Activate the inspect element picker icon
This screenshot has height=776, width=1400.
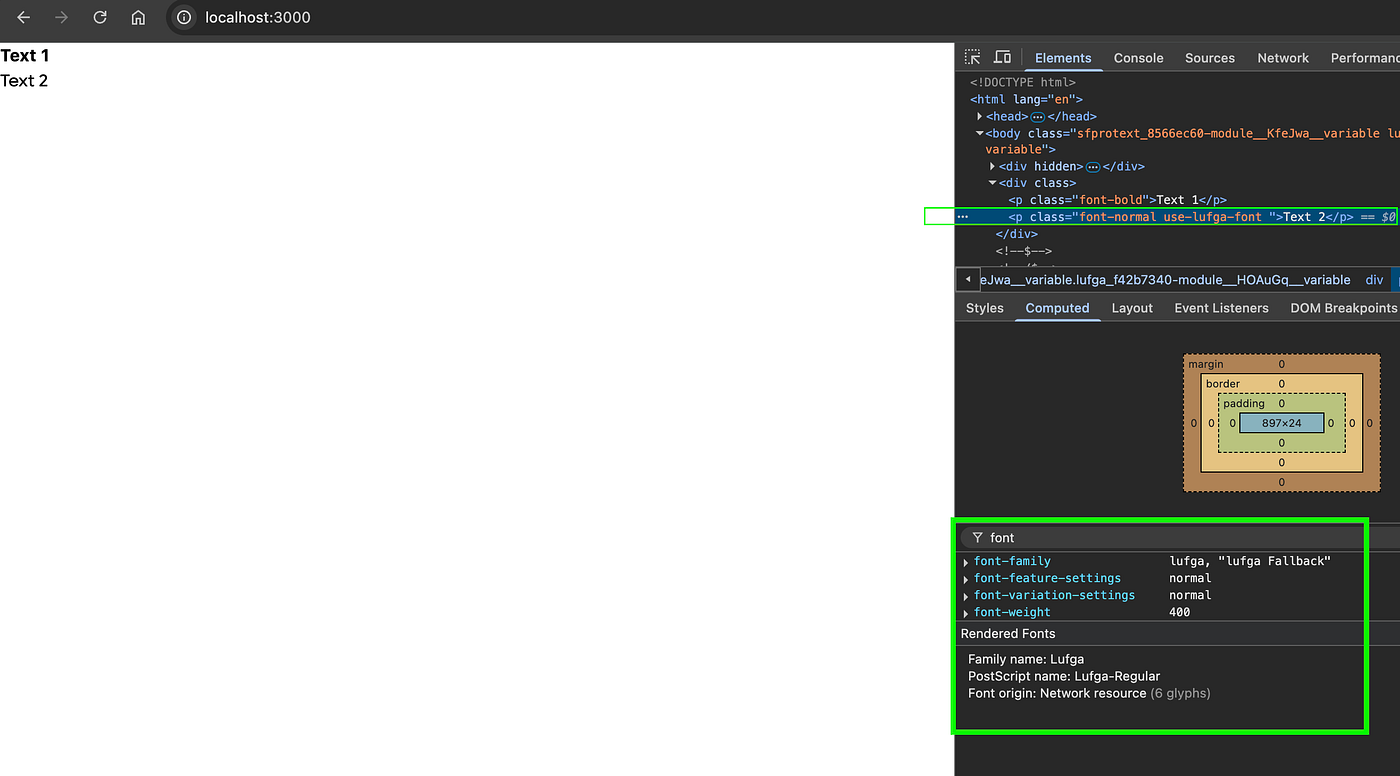972,57
